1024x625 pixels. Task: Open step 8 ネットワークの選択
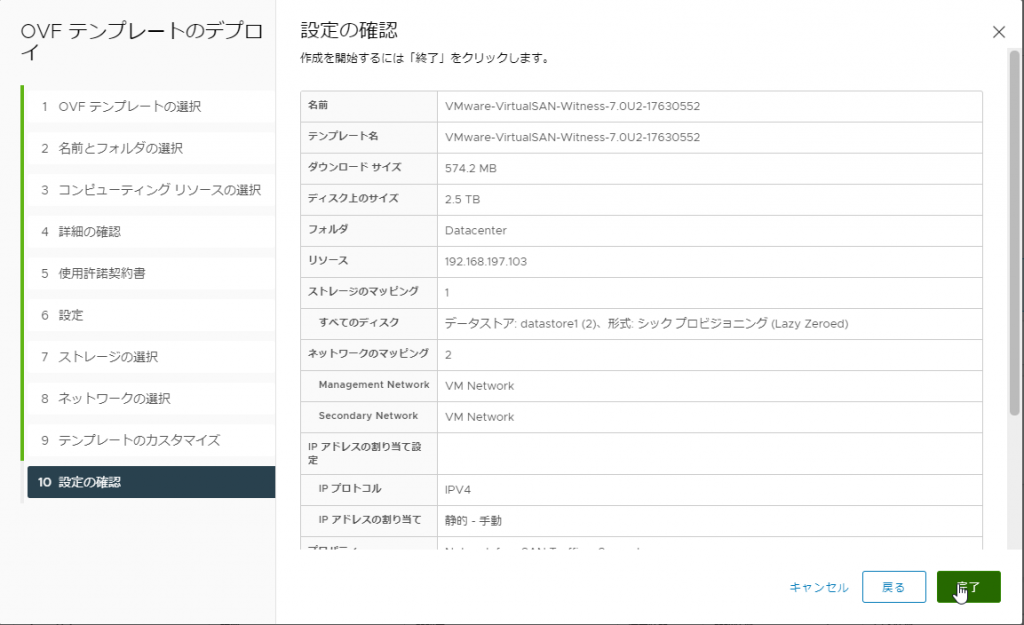(151, 399)
